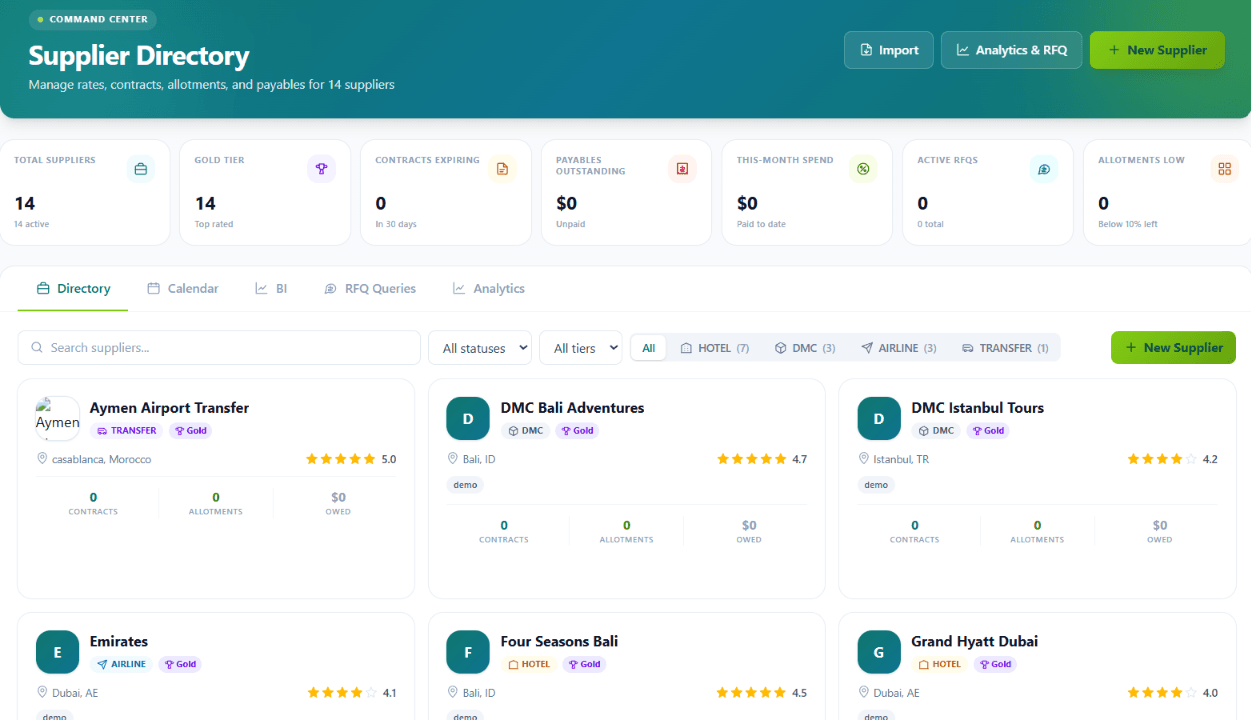Open Aymen Airport Transfer supplier name
Image resolution: width=1252 pixels, height=721 pixels.
point(169,408)
